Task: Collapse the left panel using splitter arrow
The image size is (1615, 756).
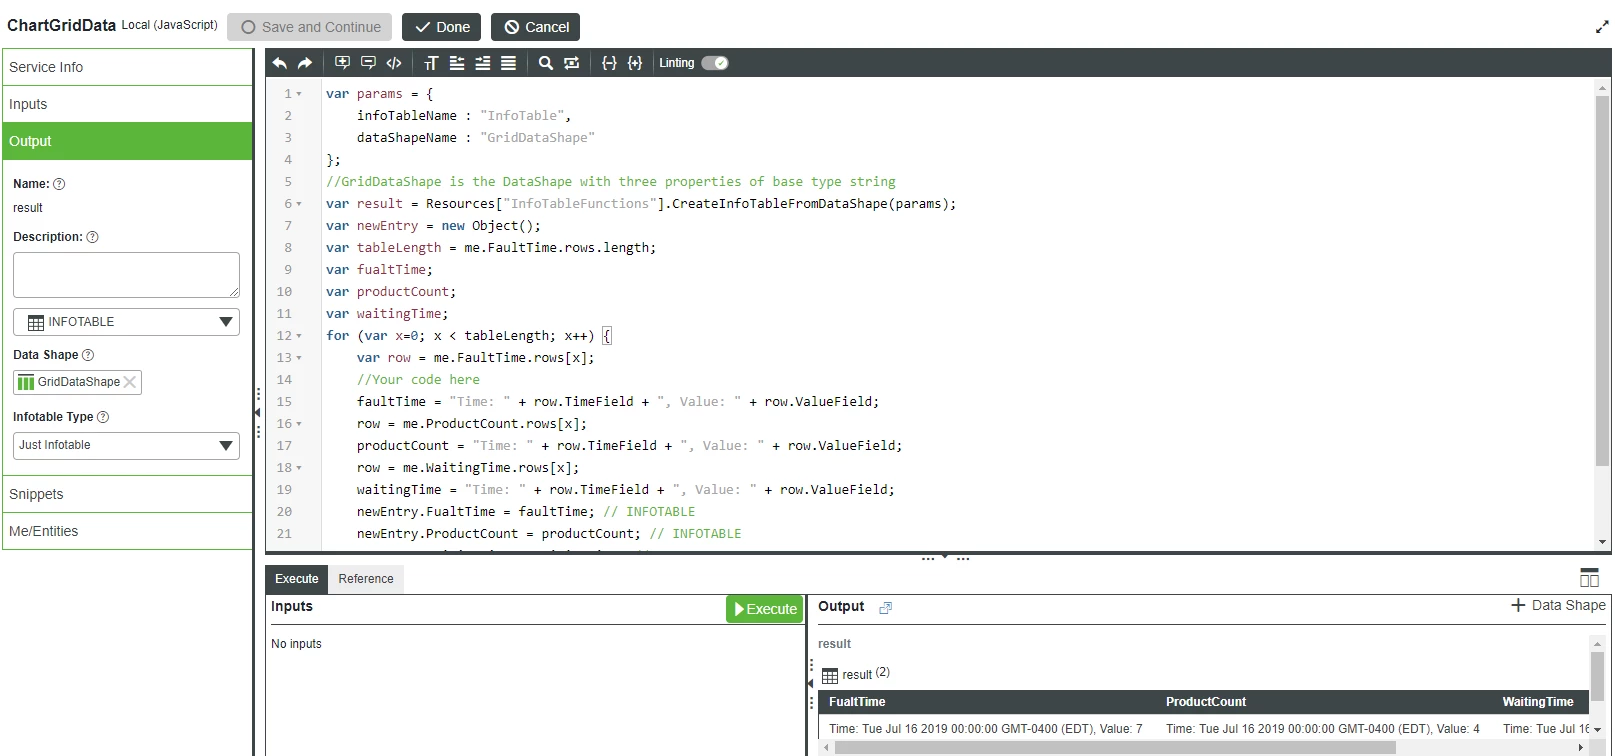Action: click(257, 412)
